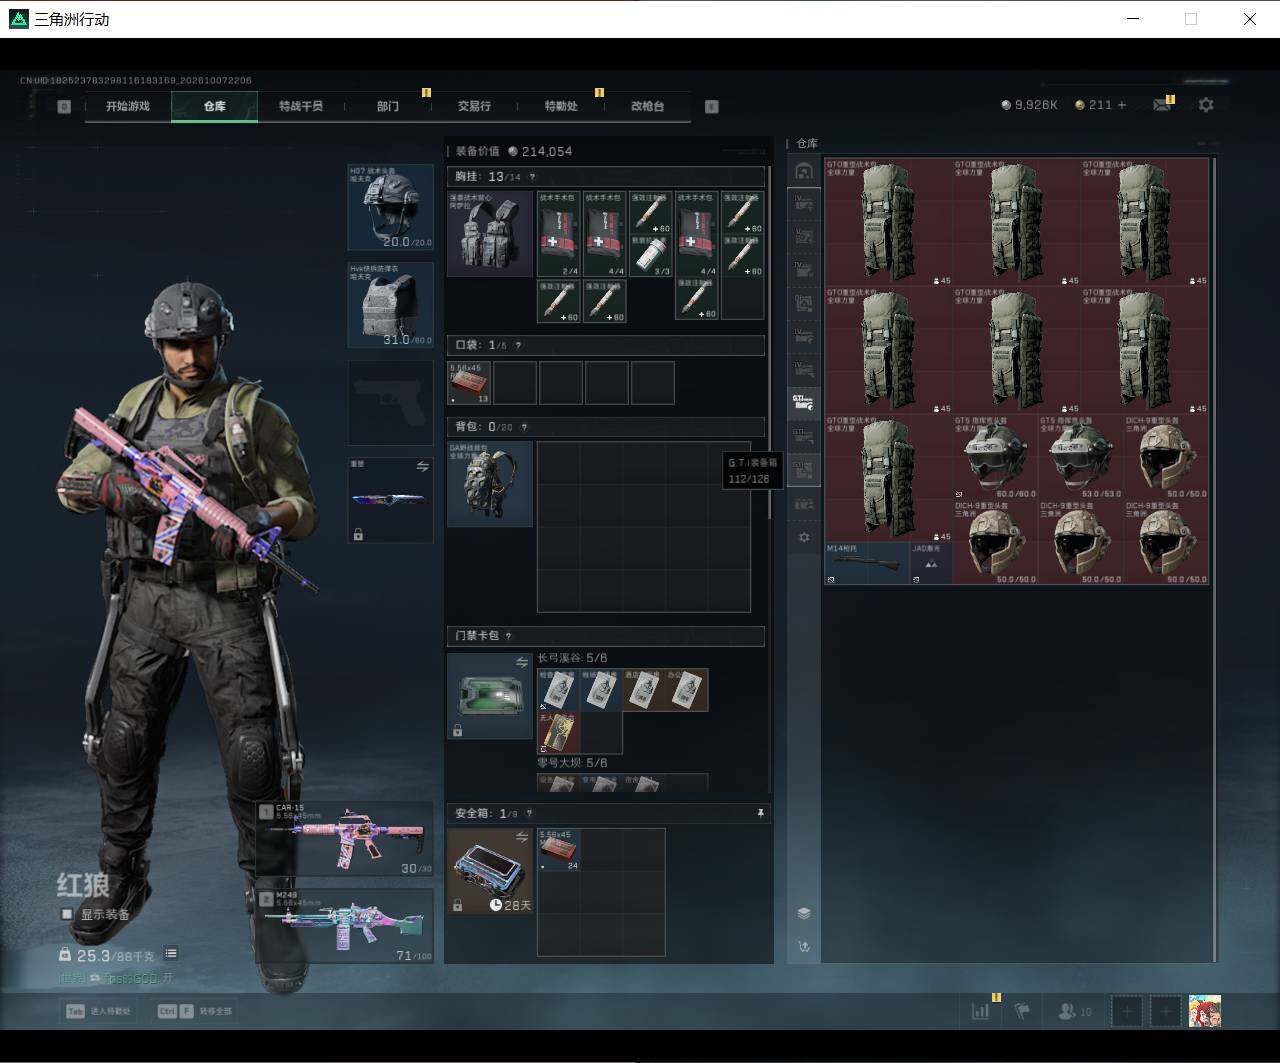The image size is (1280, 1063).
Task: Select the 5.56x45 ammo in secure container
Action: [559, 850]
